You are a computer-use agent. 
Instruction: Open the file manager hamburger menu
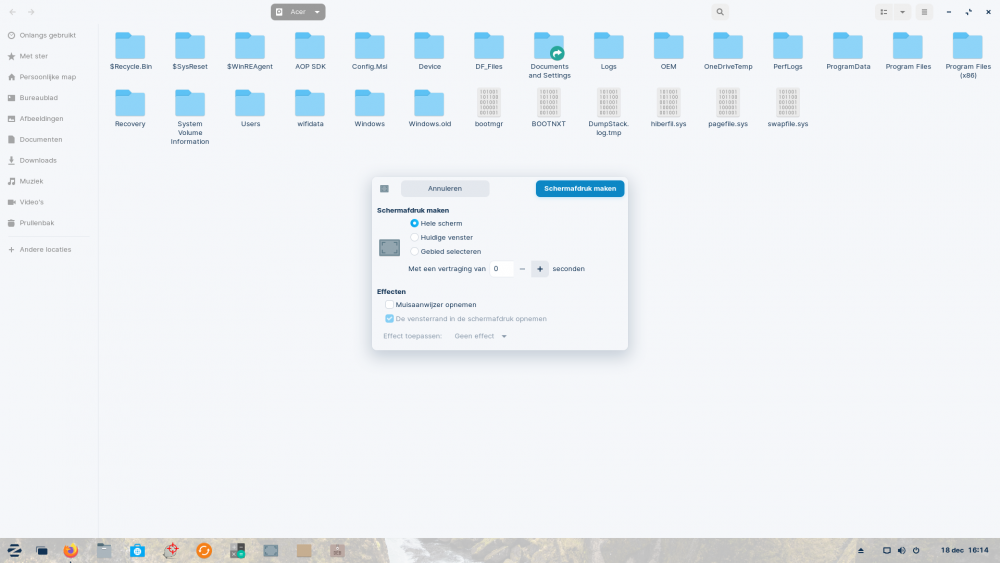coord(924,12)
